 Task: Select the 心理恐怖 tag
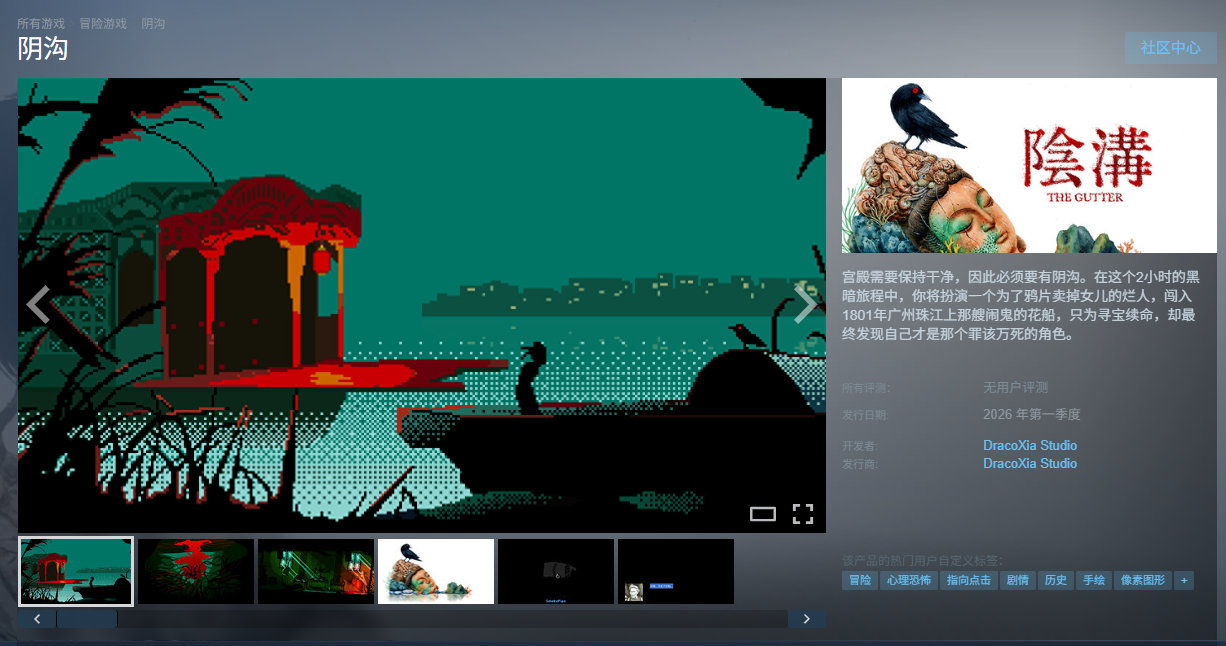[909, 580]
